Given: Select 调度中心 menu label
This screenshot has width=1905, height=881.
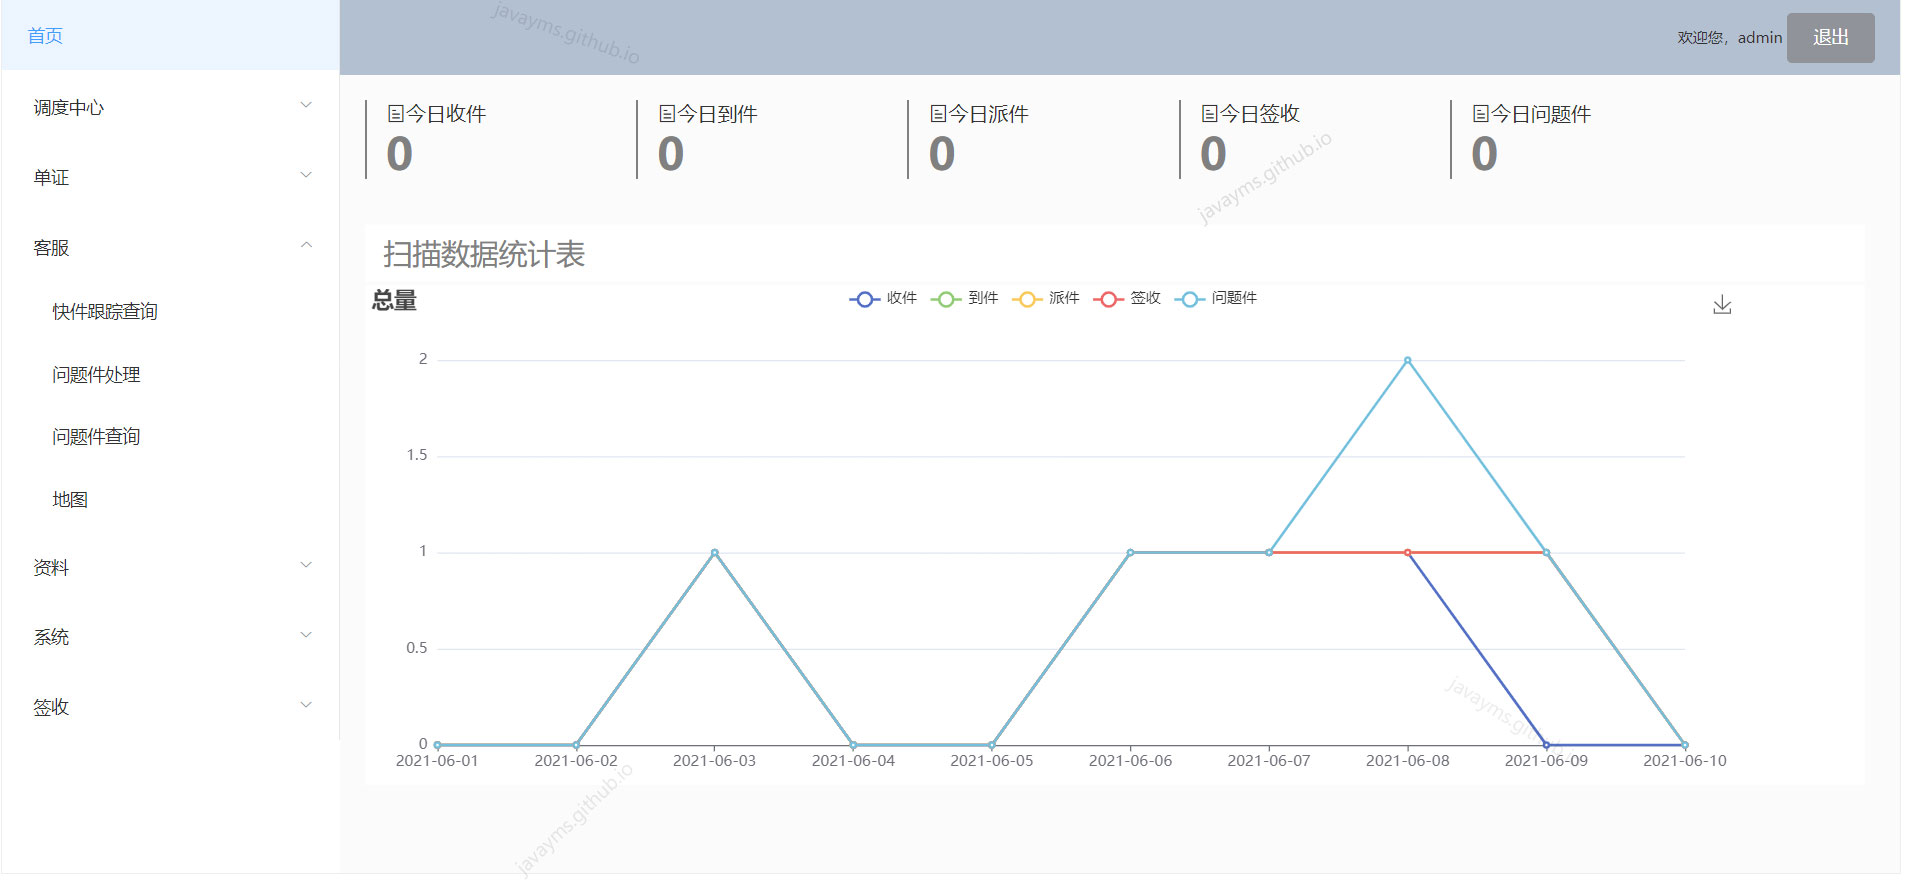Looking at the screenshot, I should pos(68,107).
